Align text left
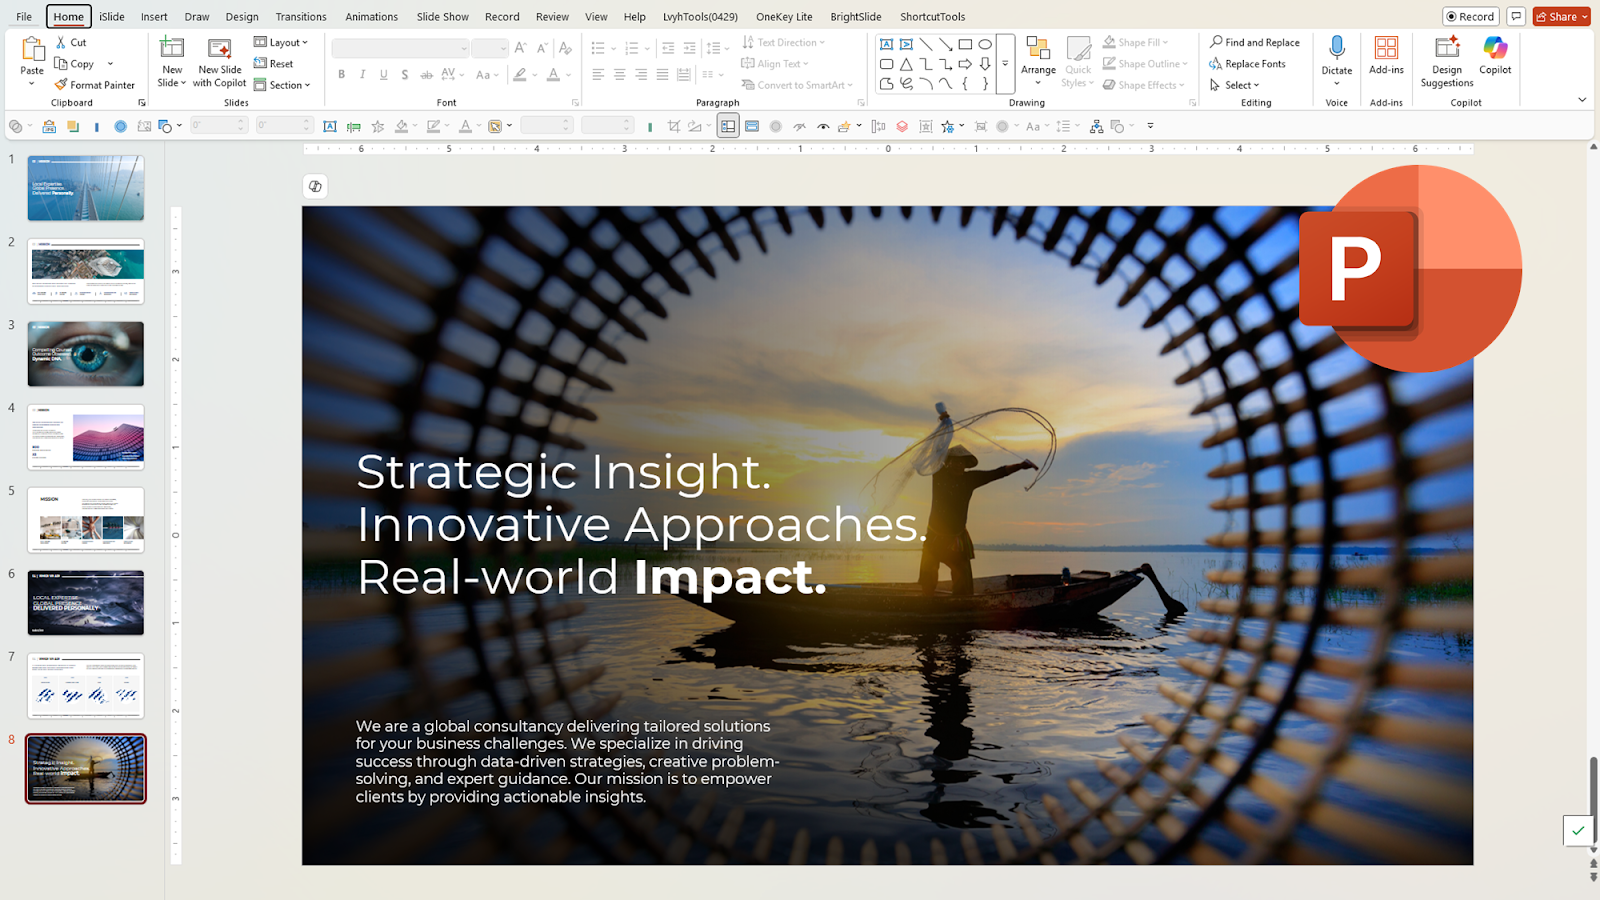This screenshot has width=1600, height=900. click(x=598, y=74)
